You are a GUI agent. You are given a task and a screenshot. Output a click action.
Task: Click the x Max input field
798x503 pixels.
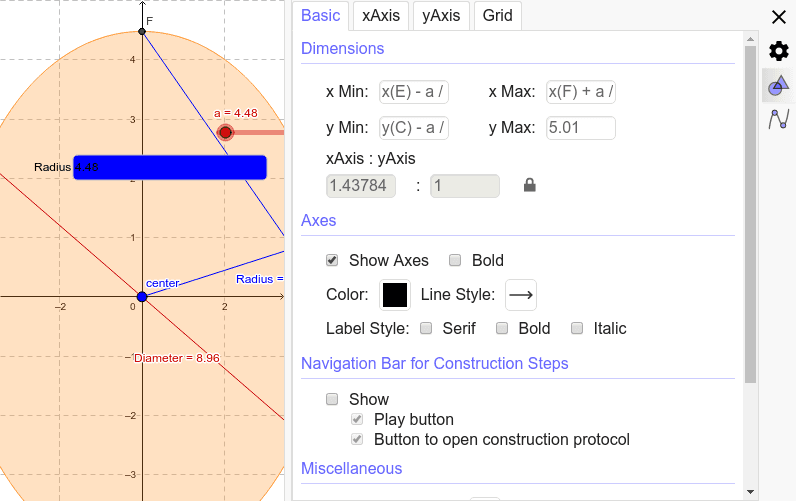(581, 92)
